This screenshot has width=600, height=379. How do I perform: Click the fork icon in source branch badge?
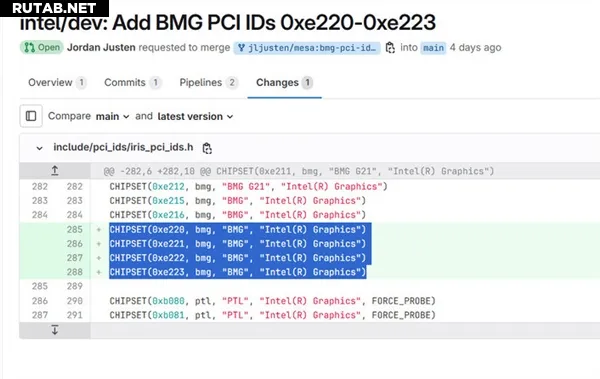coord(241,48)
